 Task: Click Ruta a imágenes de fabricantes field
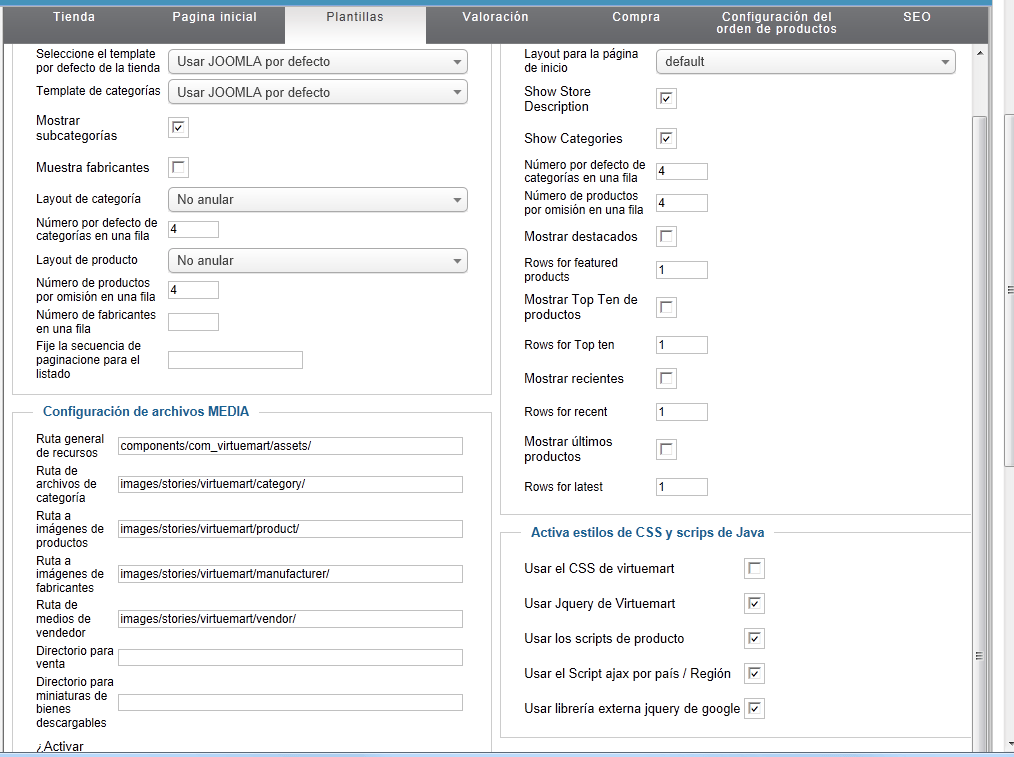[290, 574]
